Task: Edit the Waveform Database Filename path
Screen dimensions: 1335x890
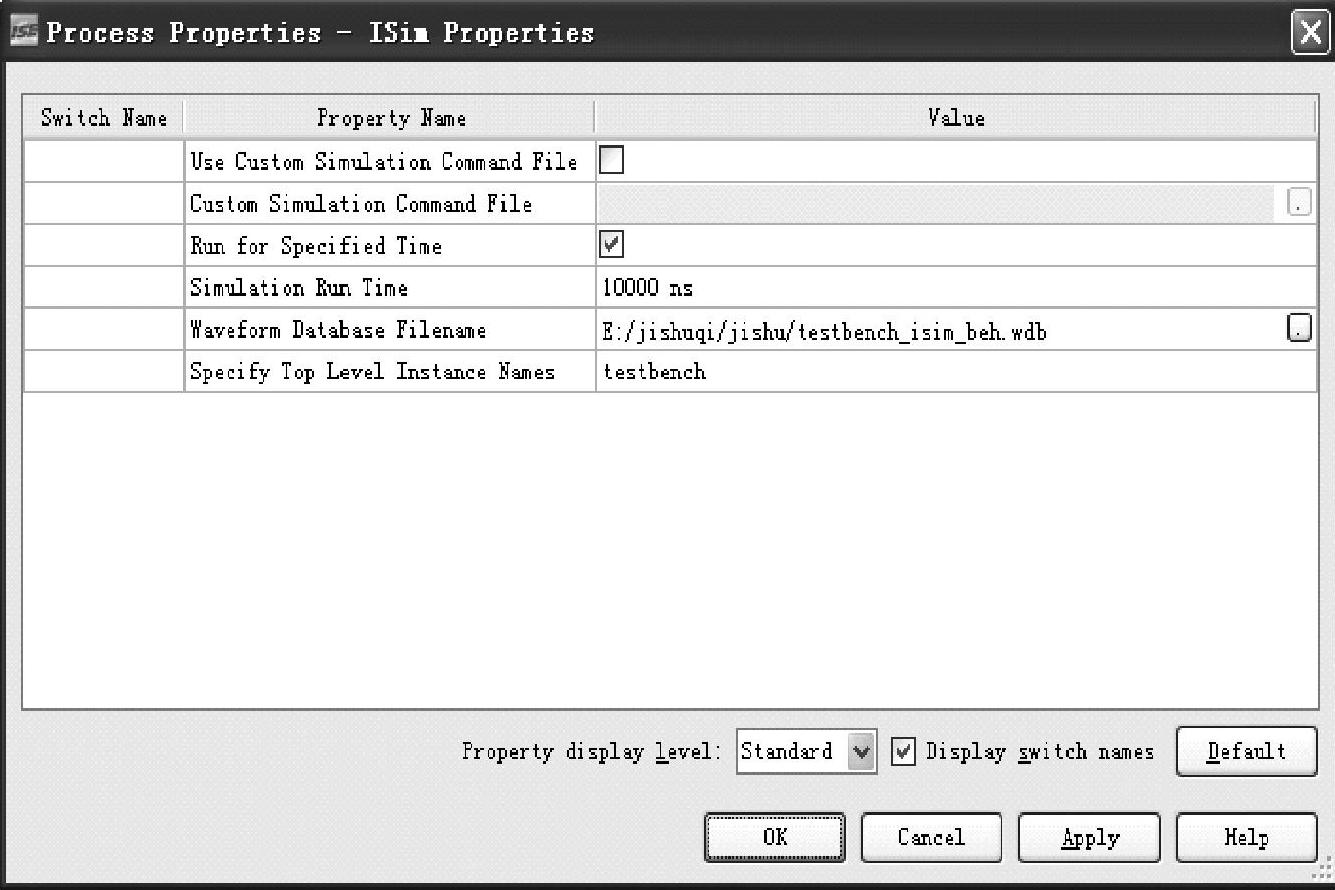Action: point(941,330)
